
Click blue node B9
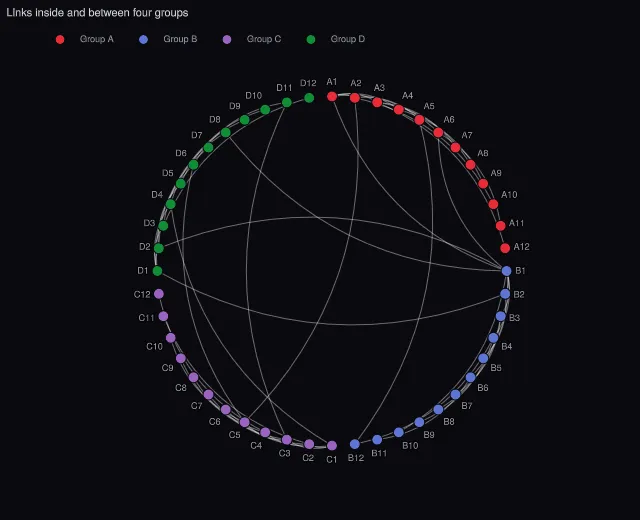click(x=419, y=422)
